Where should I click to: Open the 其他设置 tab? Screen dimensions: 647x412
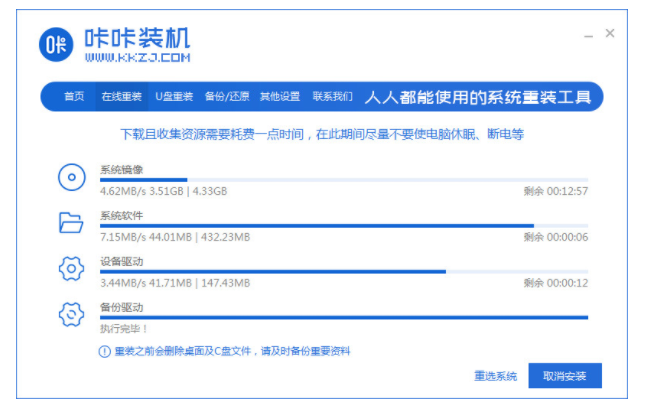click(x=279, y=97)
